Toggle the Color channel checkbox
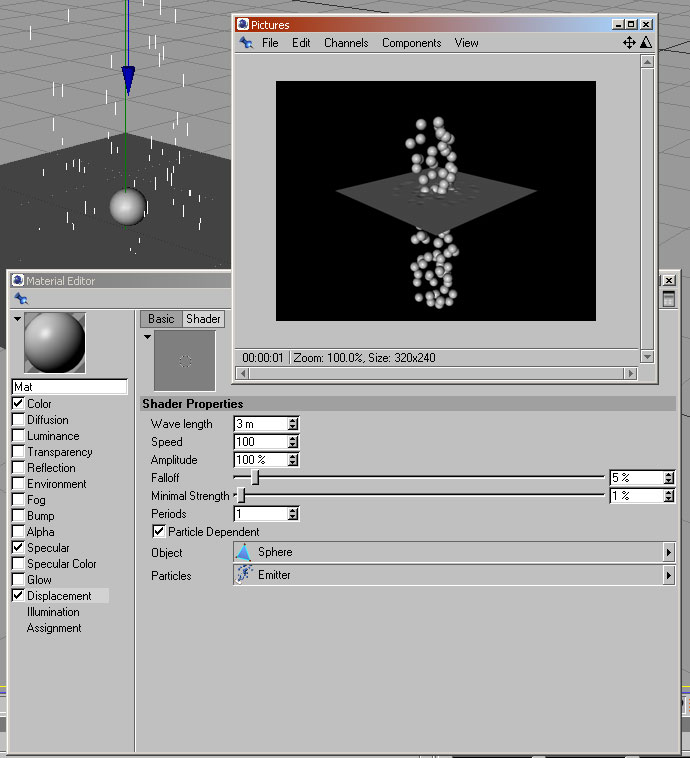690x758 pixels. (x=18, y=403)
